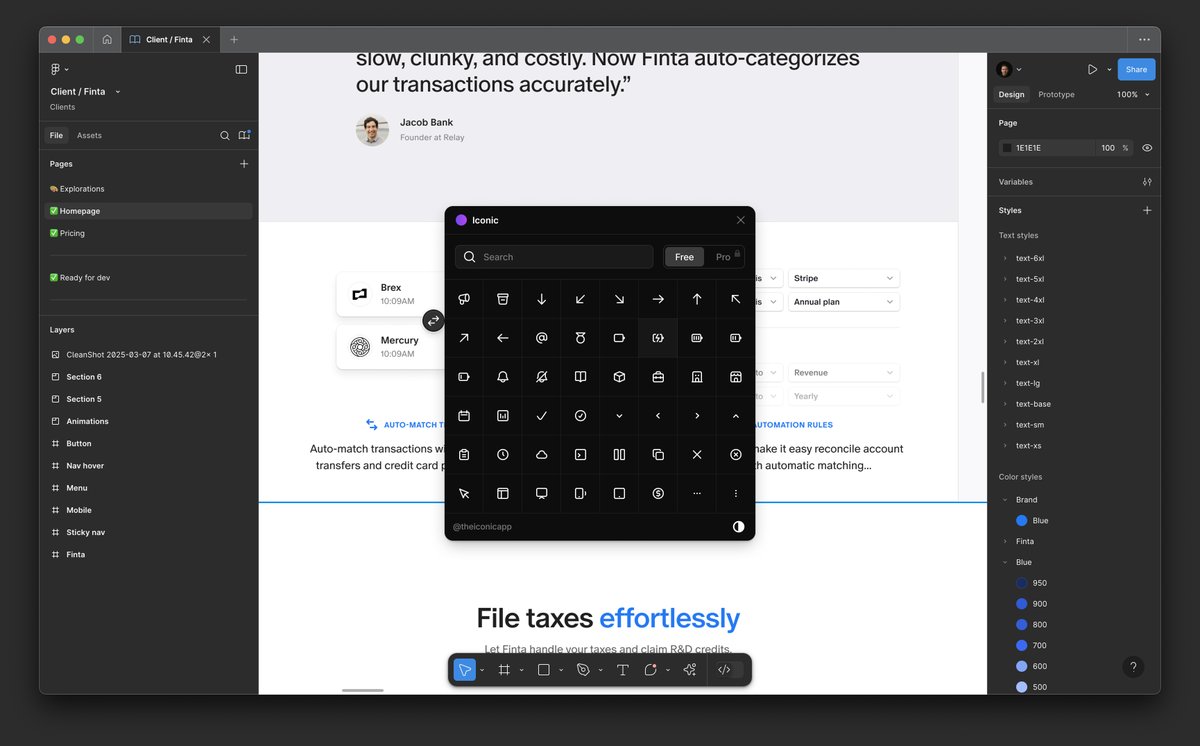The width and height of the screenshot is (1200, 746).
Task: Select the clock icon in Iconic
Action: point(503,455)
